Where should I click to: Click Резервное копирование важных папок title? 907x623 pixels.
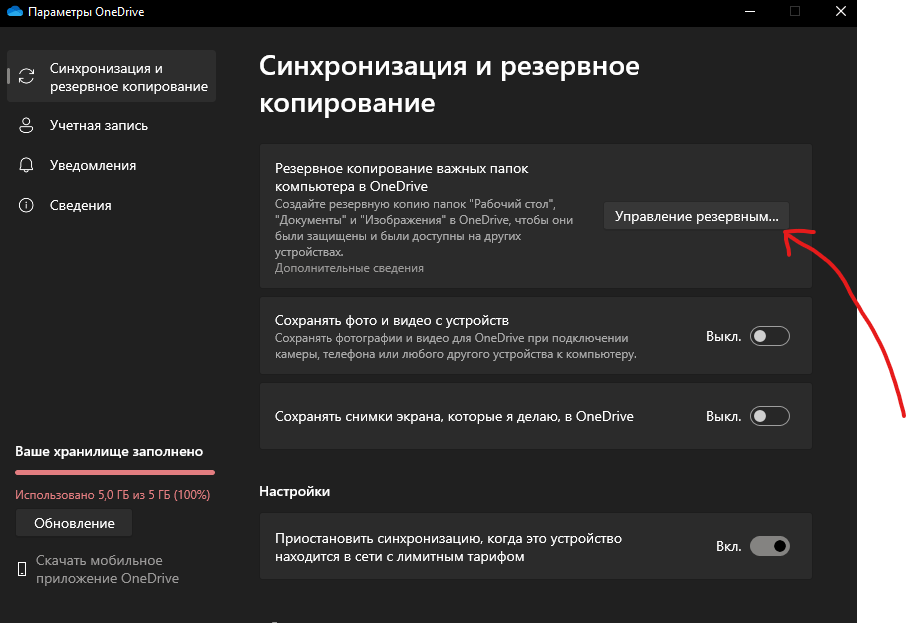[401, 177]
